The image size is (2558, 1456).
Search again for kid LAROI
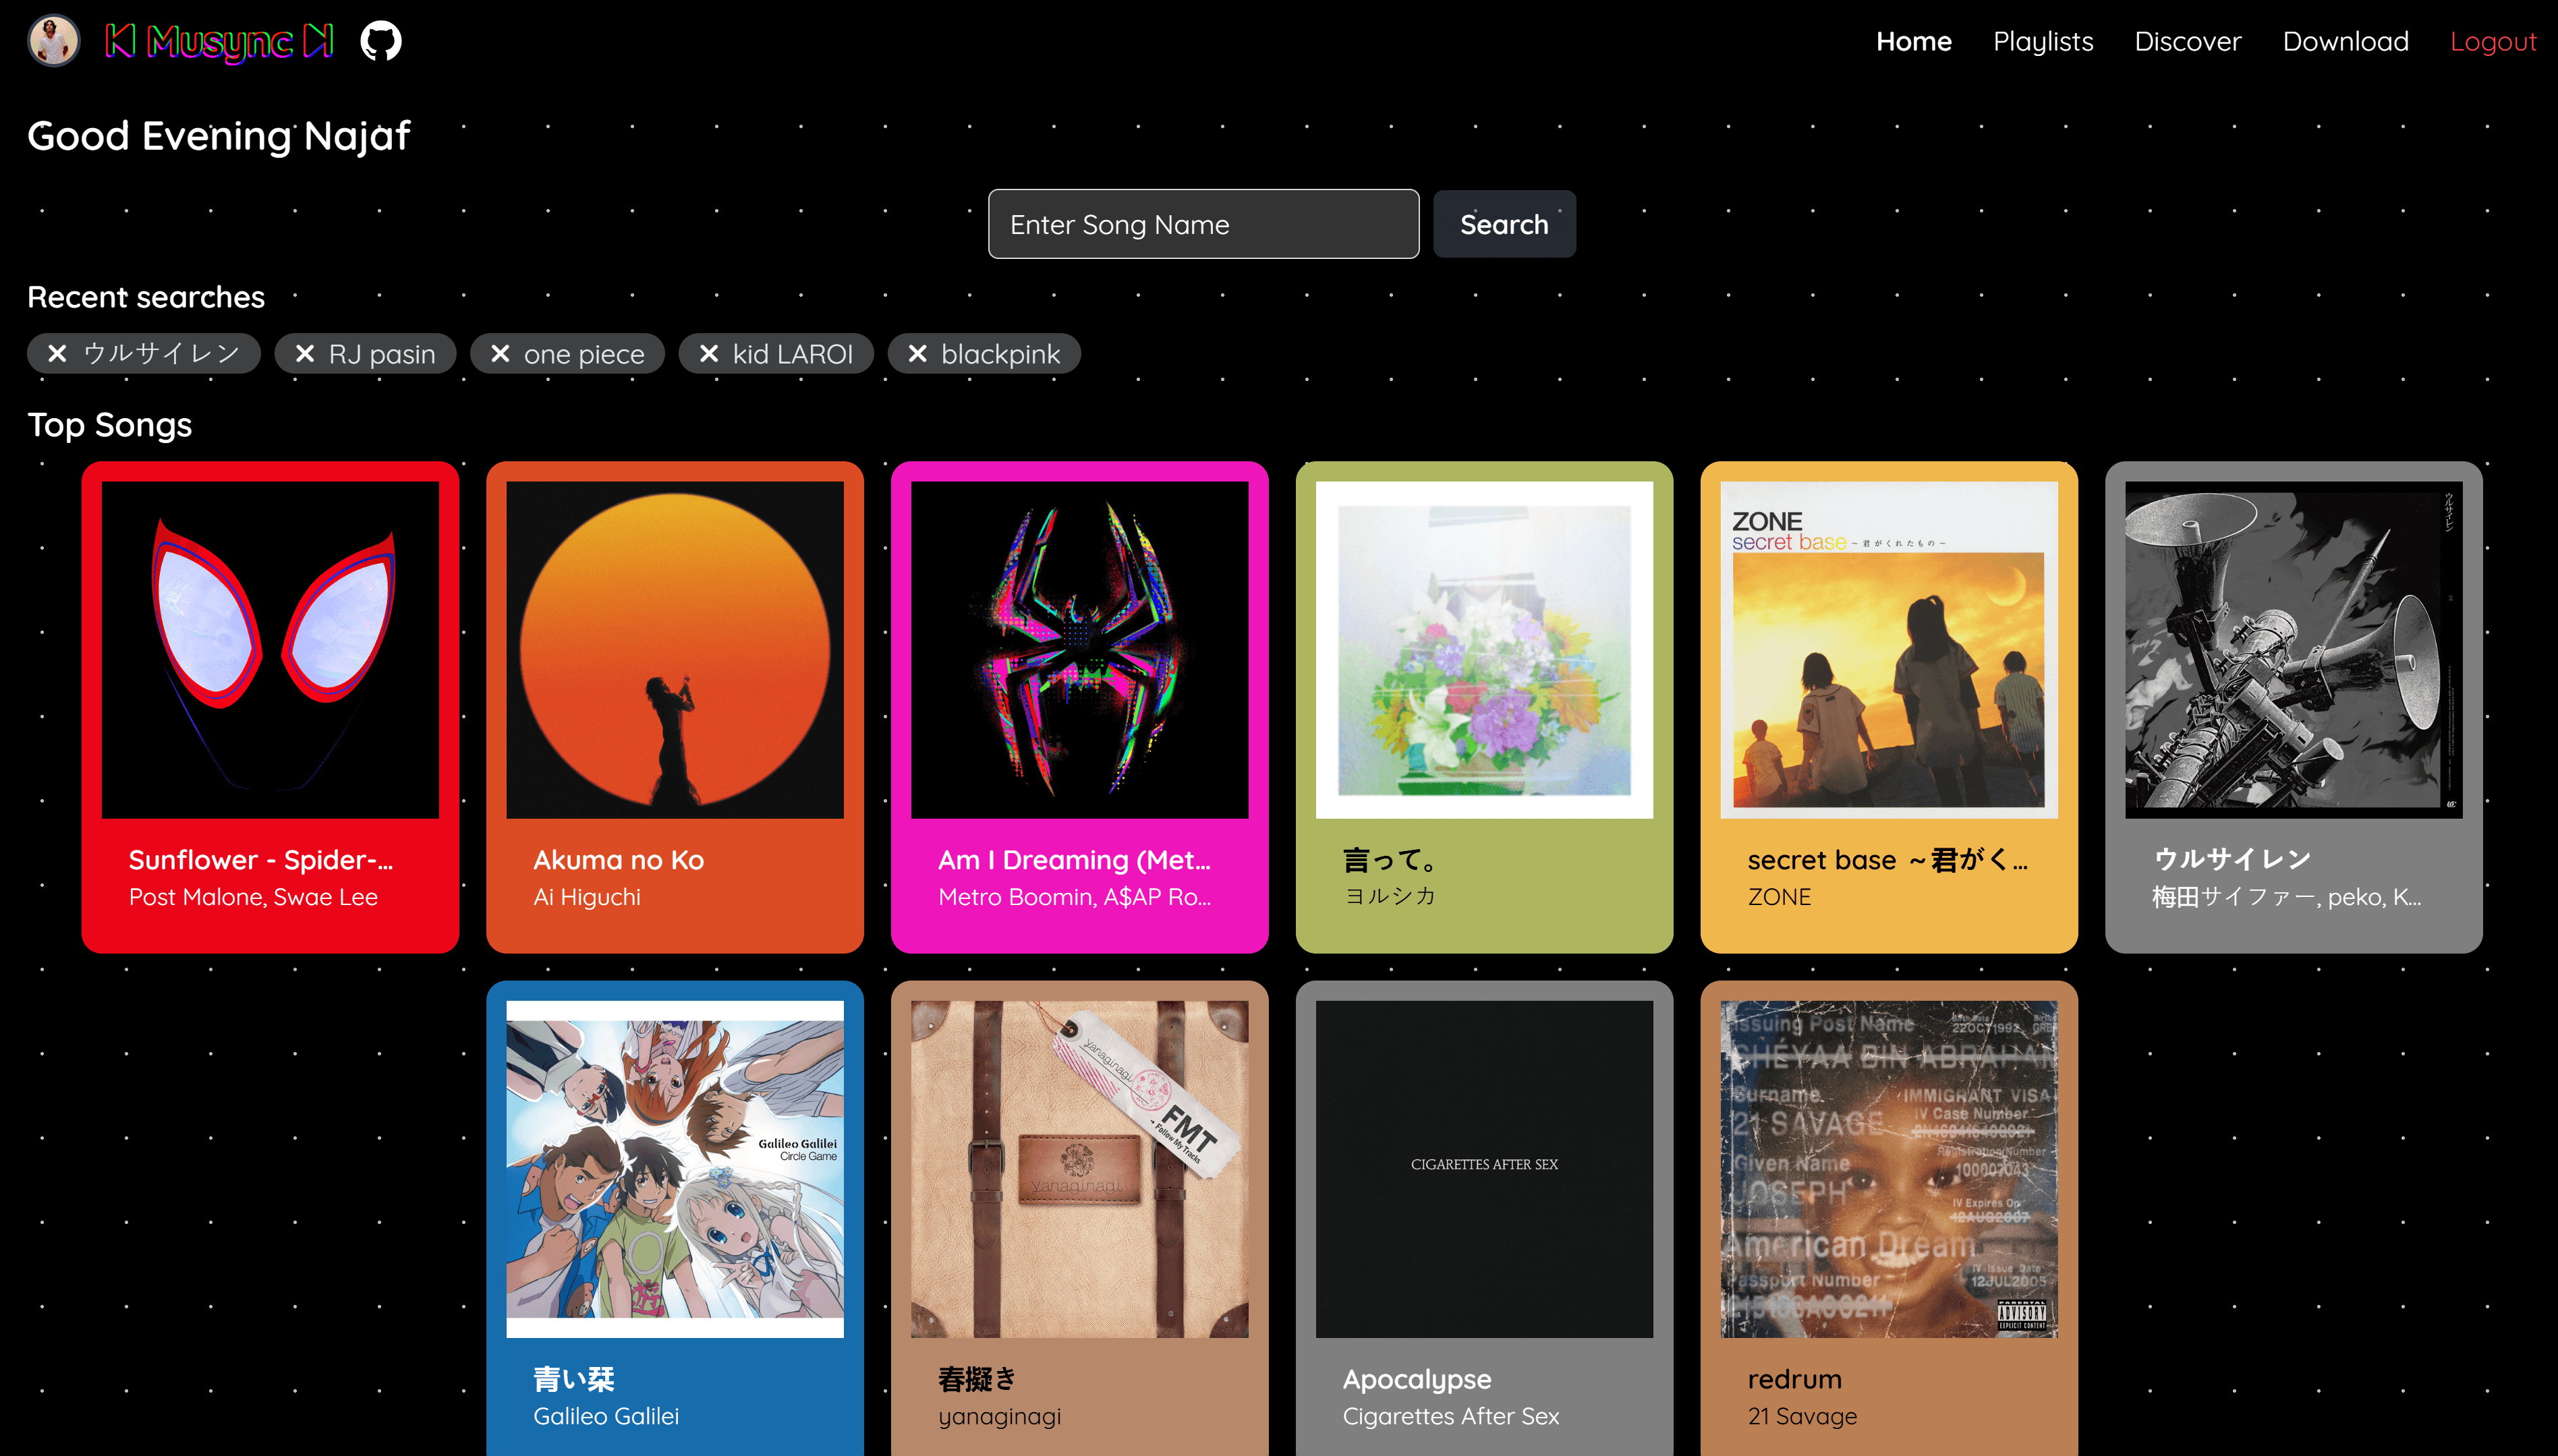pos(792,354)
